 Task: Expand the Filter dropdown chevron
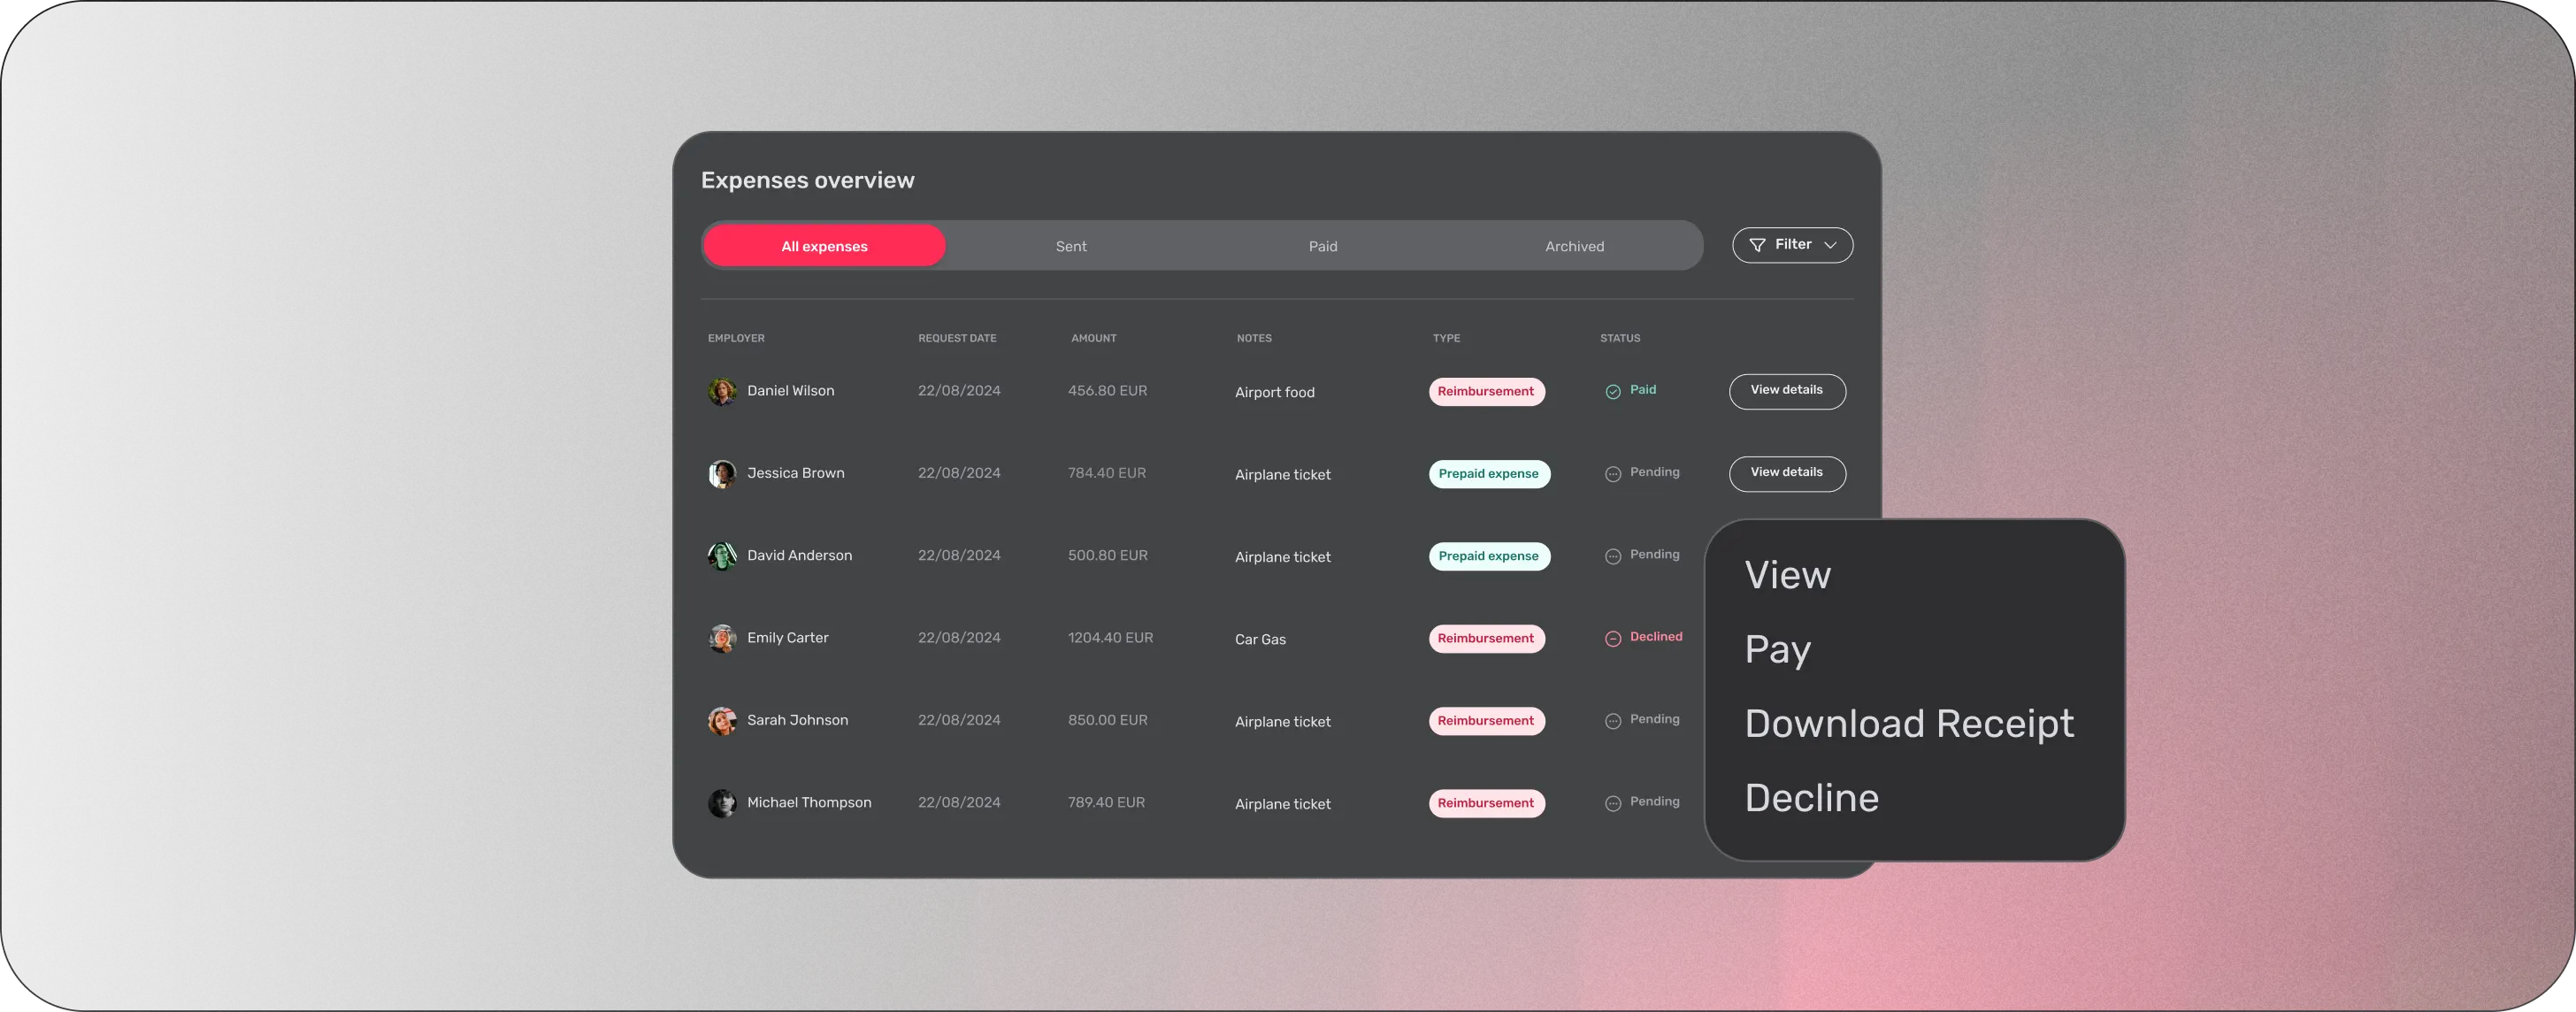(x=1830, y=245)
